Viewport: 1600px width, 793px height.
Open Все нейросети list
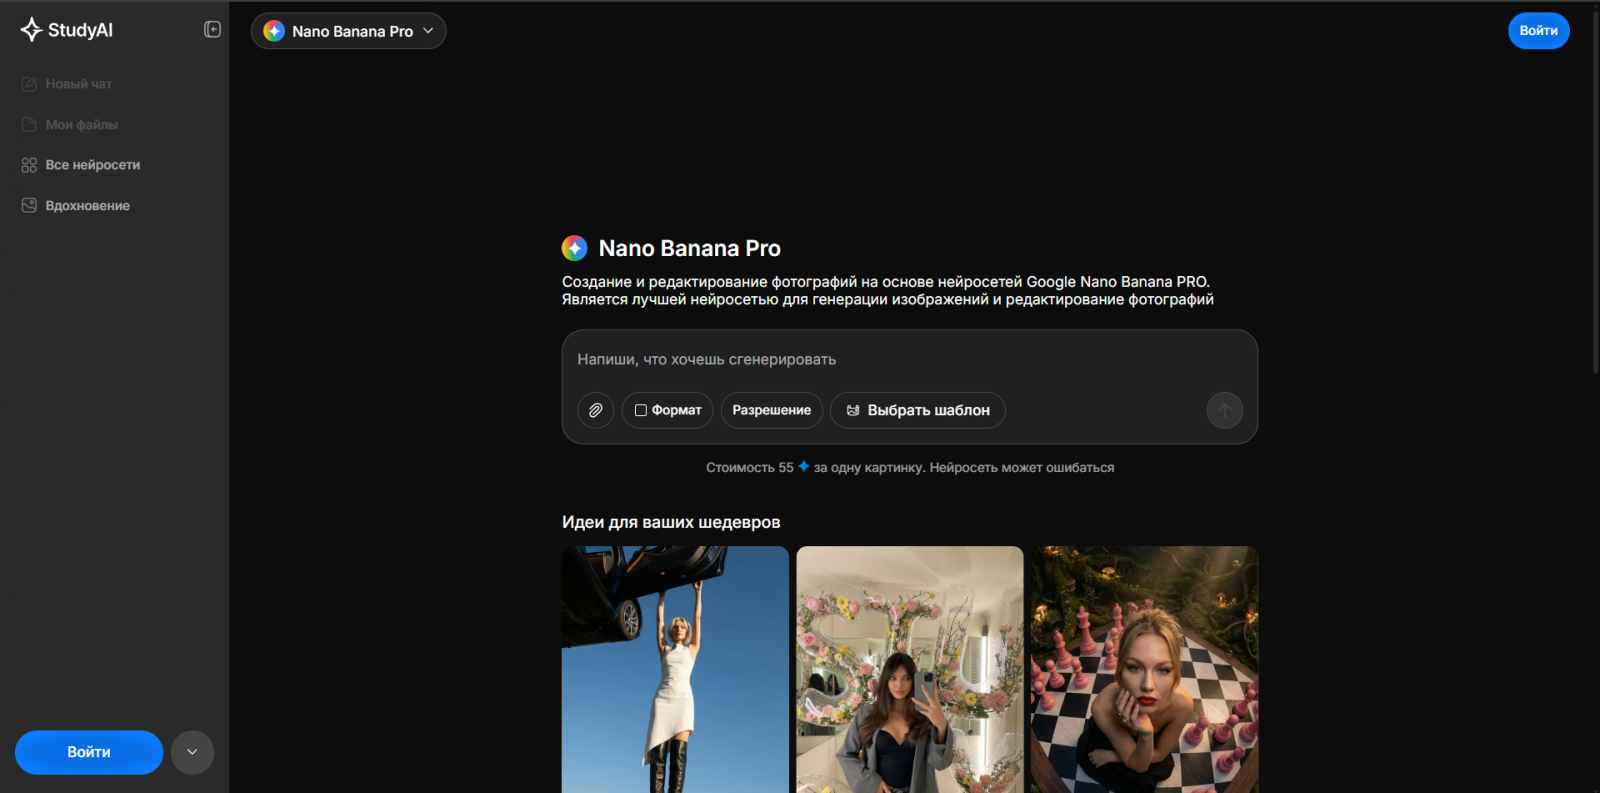click(x=81, y=165)
